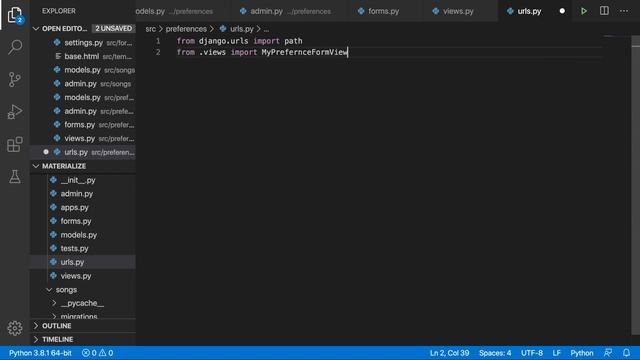This screenshot has width=640, height=360.
Task: Change Spaces: 4 indentation setting
Action: [495, 353]
